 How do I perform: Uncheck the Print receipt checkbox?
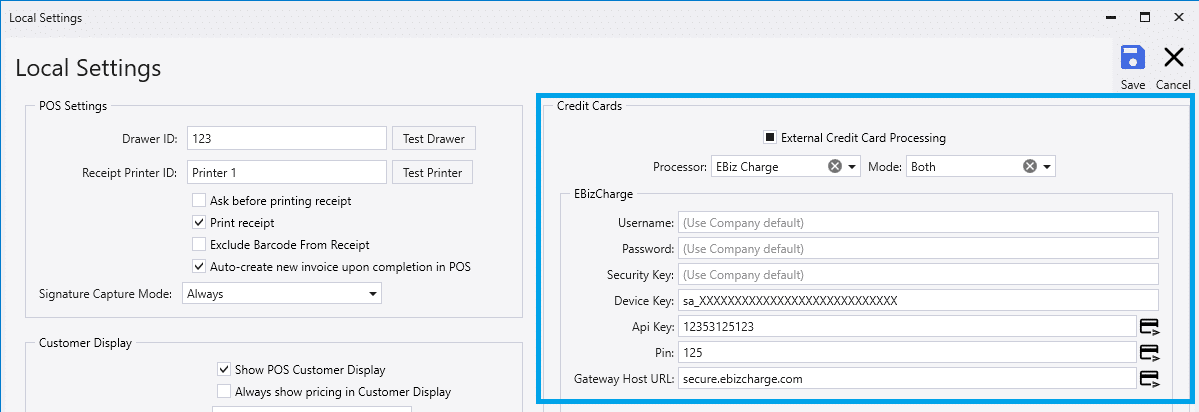click(199, 222)
